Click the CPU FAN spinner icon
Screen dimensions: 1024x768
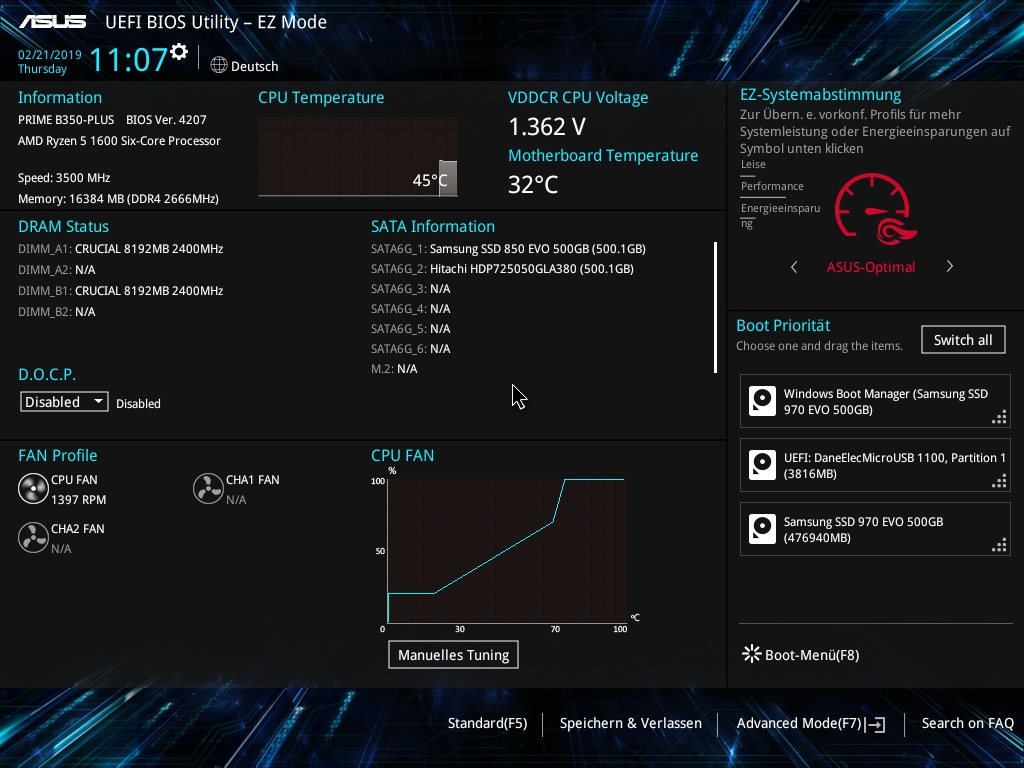click(x=33, y=489)
